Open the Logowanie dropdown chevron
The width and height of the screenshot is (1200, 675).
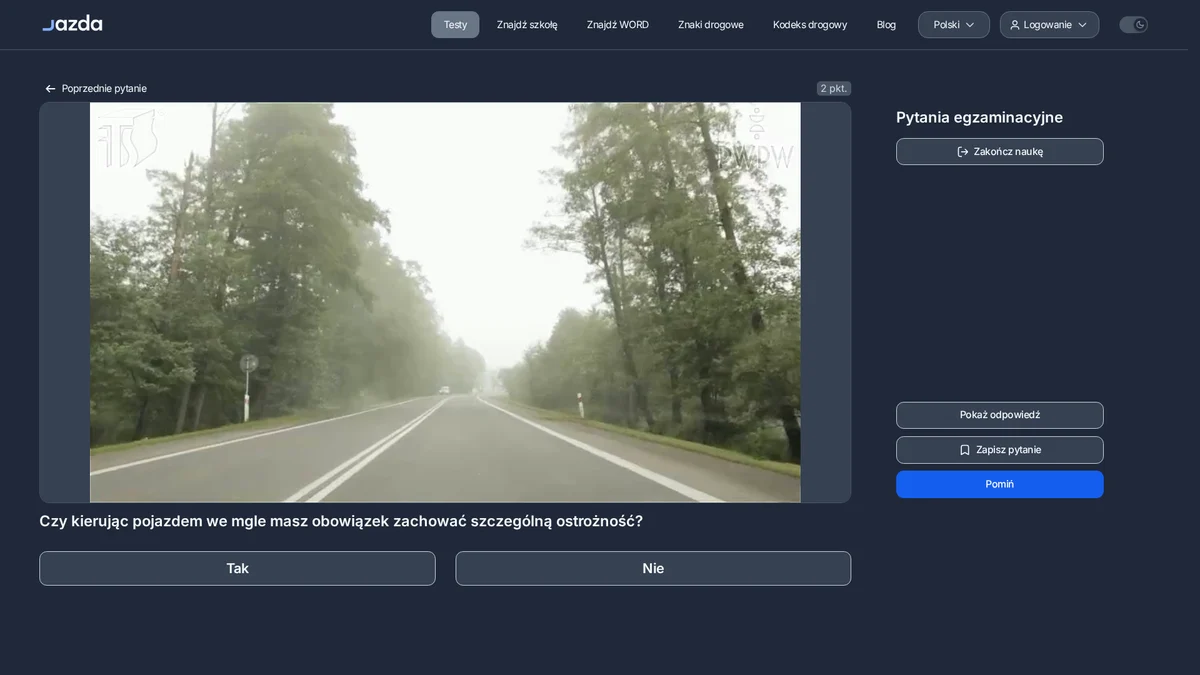tap(1083, 25)
